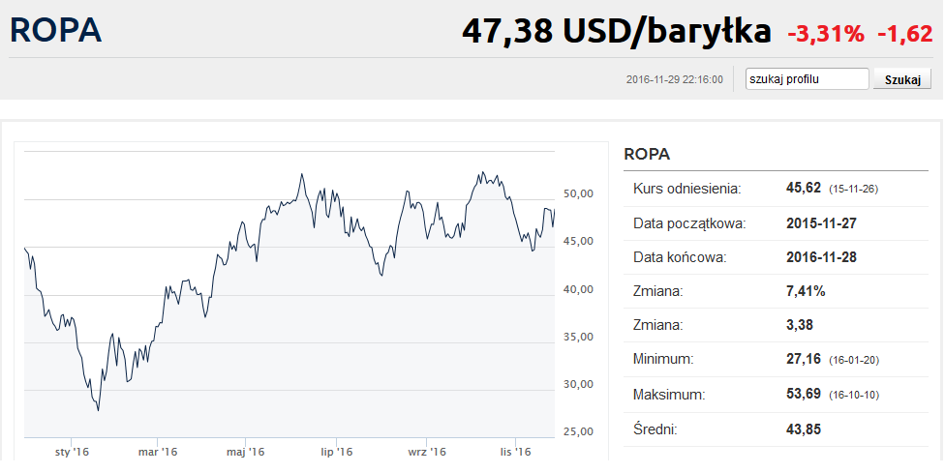Click the -3,31% percentage change
This screenshot has height=473, width=945.
point(825,34)
